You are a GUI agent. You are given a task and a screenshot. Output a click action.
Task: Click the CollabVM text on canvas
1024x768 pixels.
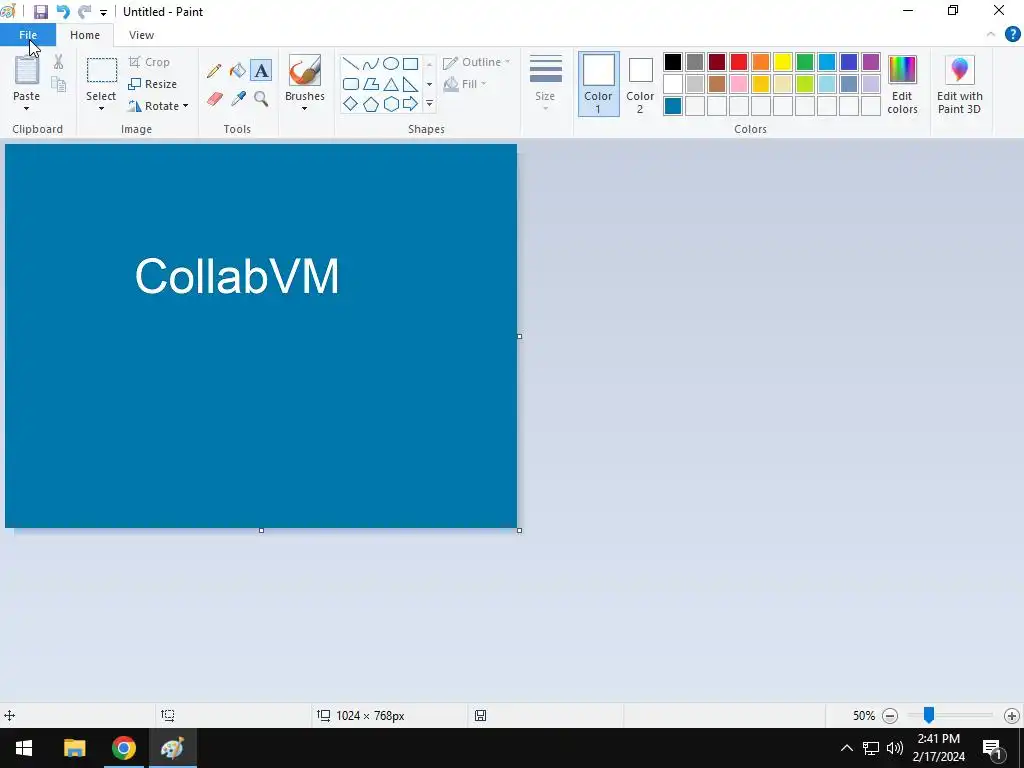236,276
